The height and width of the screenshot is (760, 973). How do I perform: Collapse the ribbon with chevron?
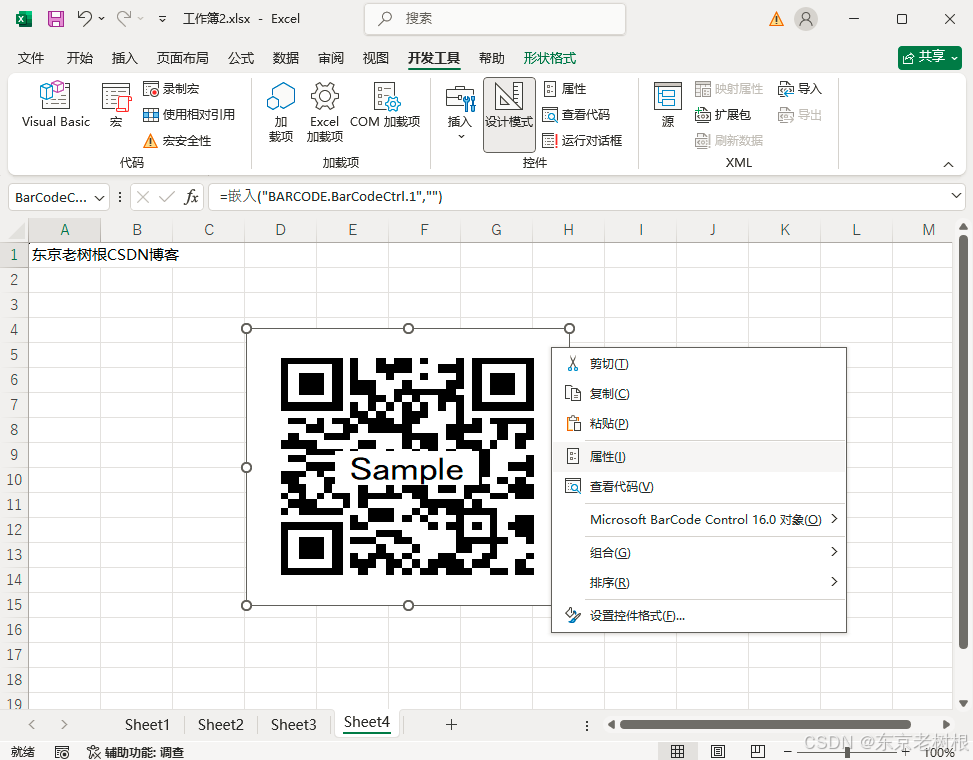(x=948, y=164)
